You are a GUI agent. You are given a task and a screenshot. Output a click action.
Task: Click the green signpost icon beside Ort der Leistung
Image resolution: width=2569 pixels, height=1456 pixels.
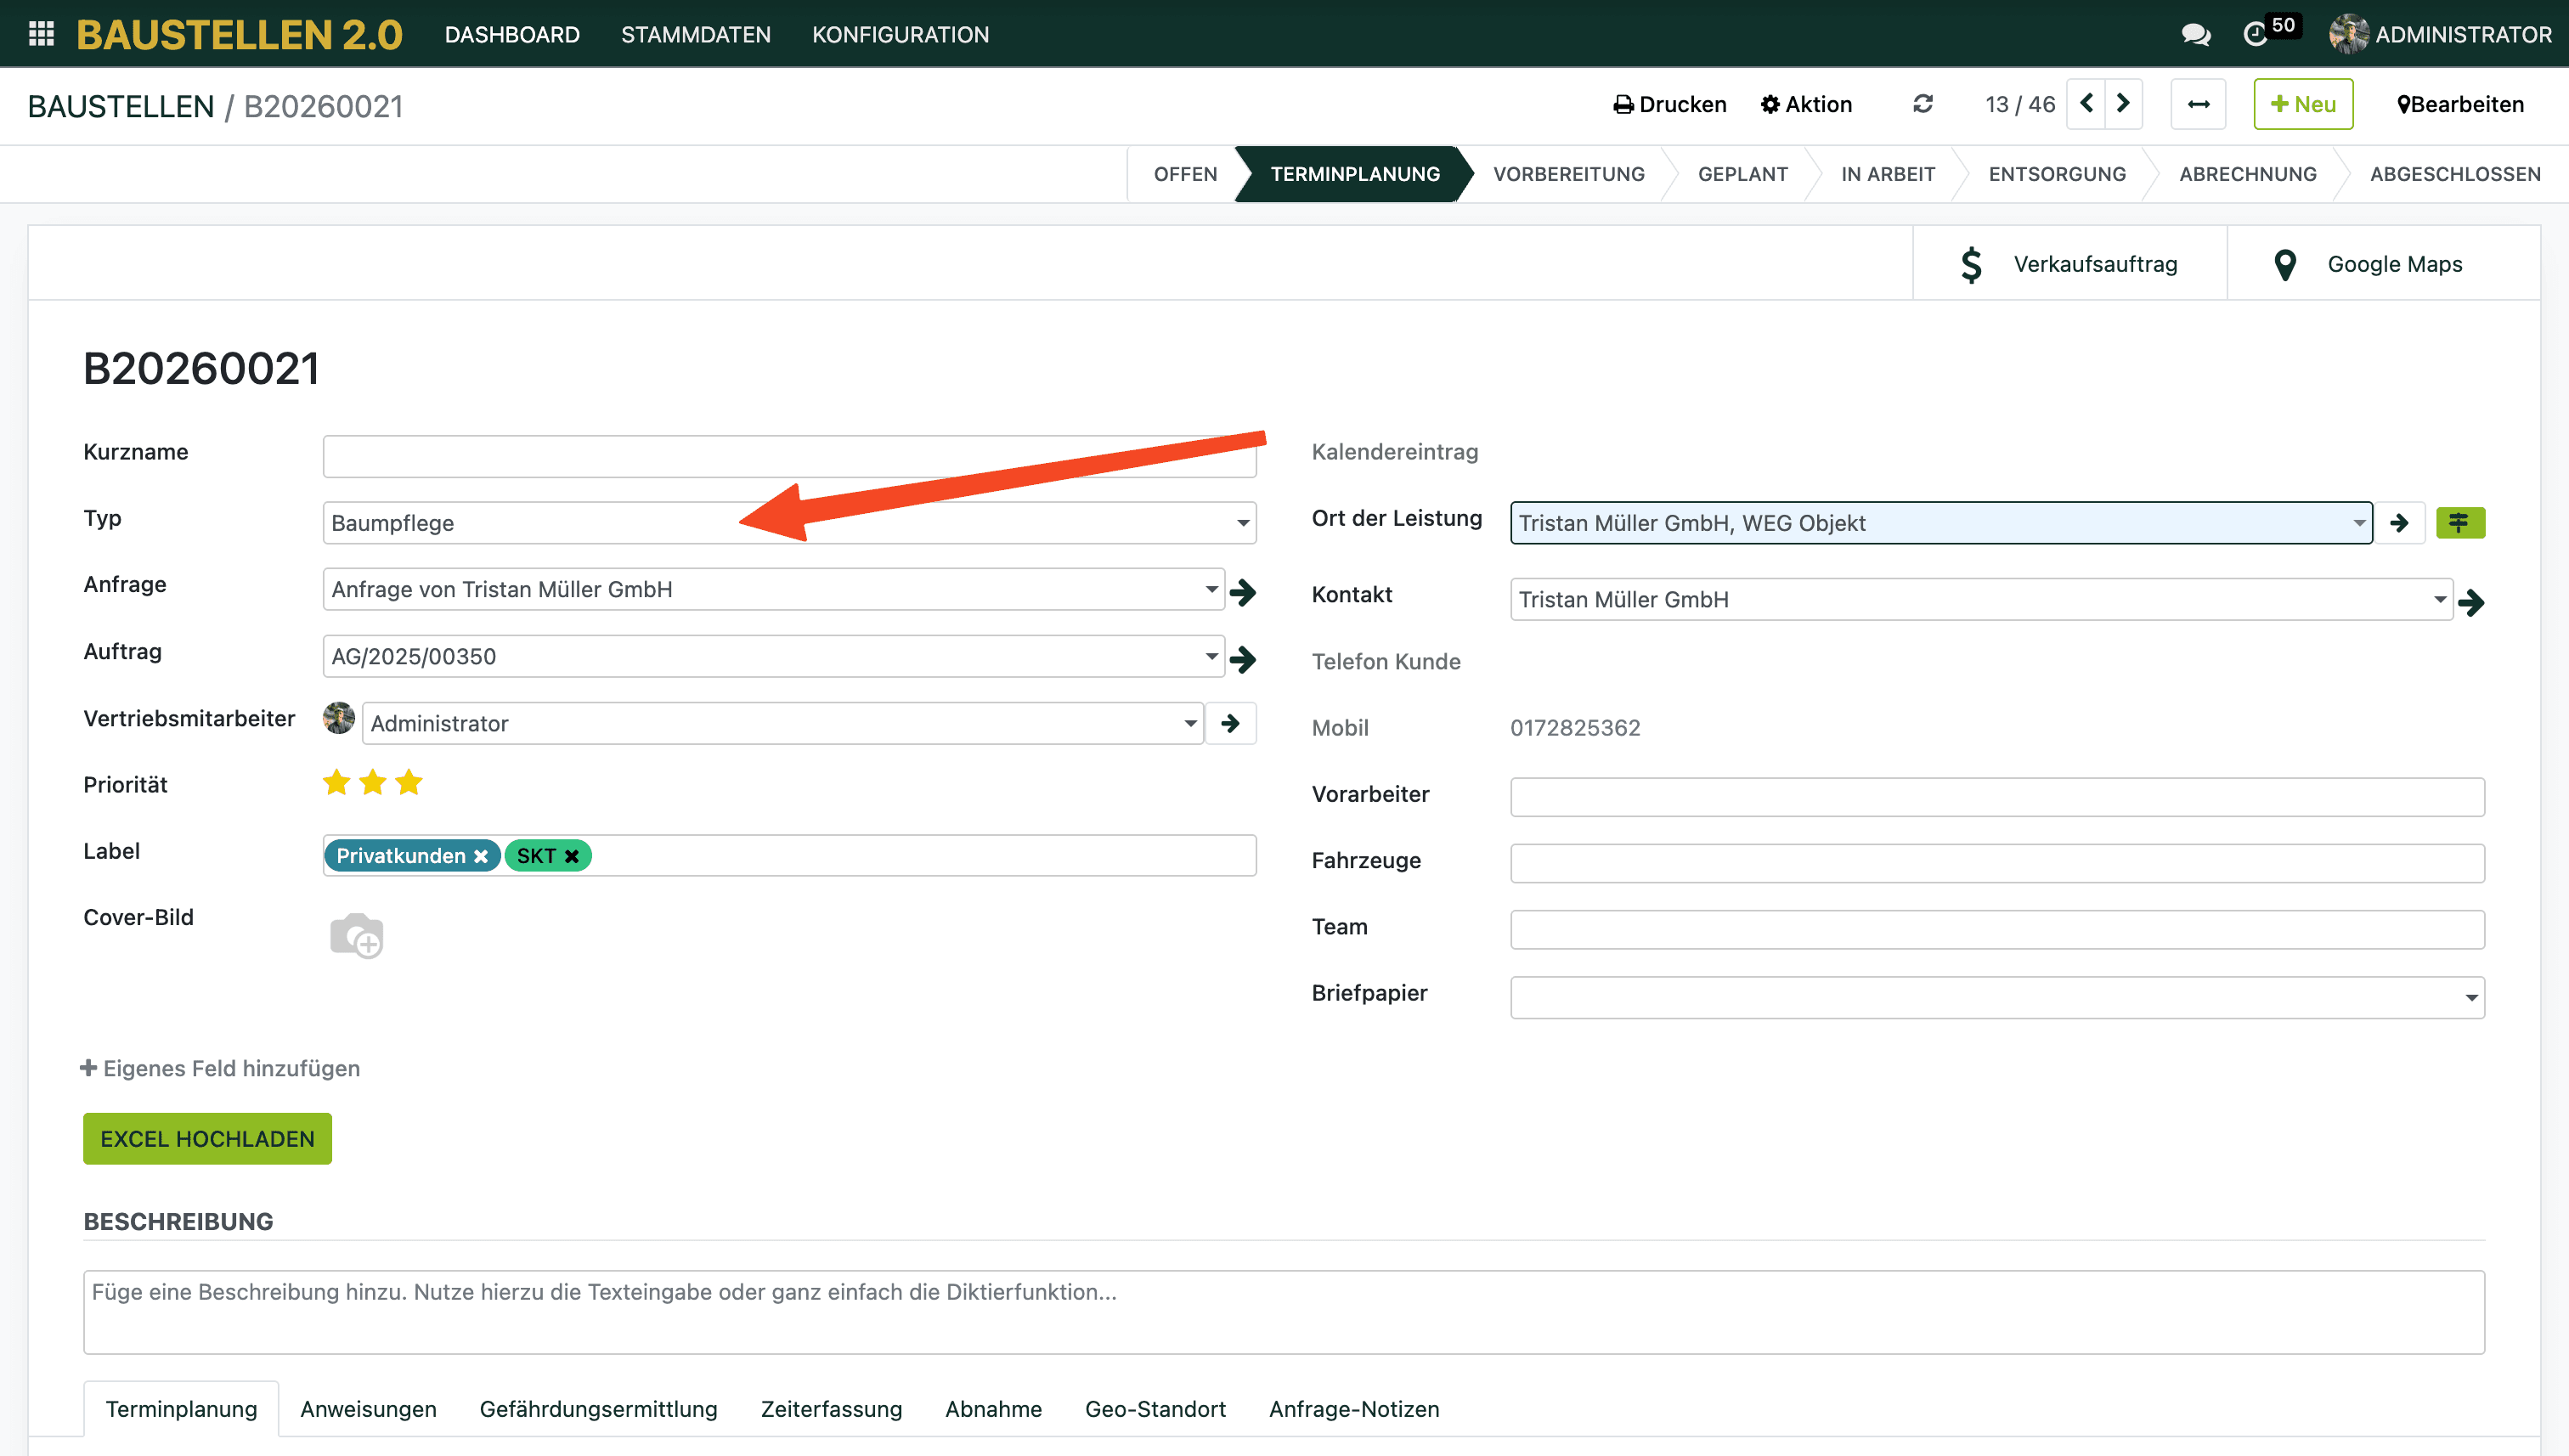(2459, 523)
